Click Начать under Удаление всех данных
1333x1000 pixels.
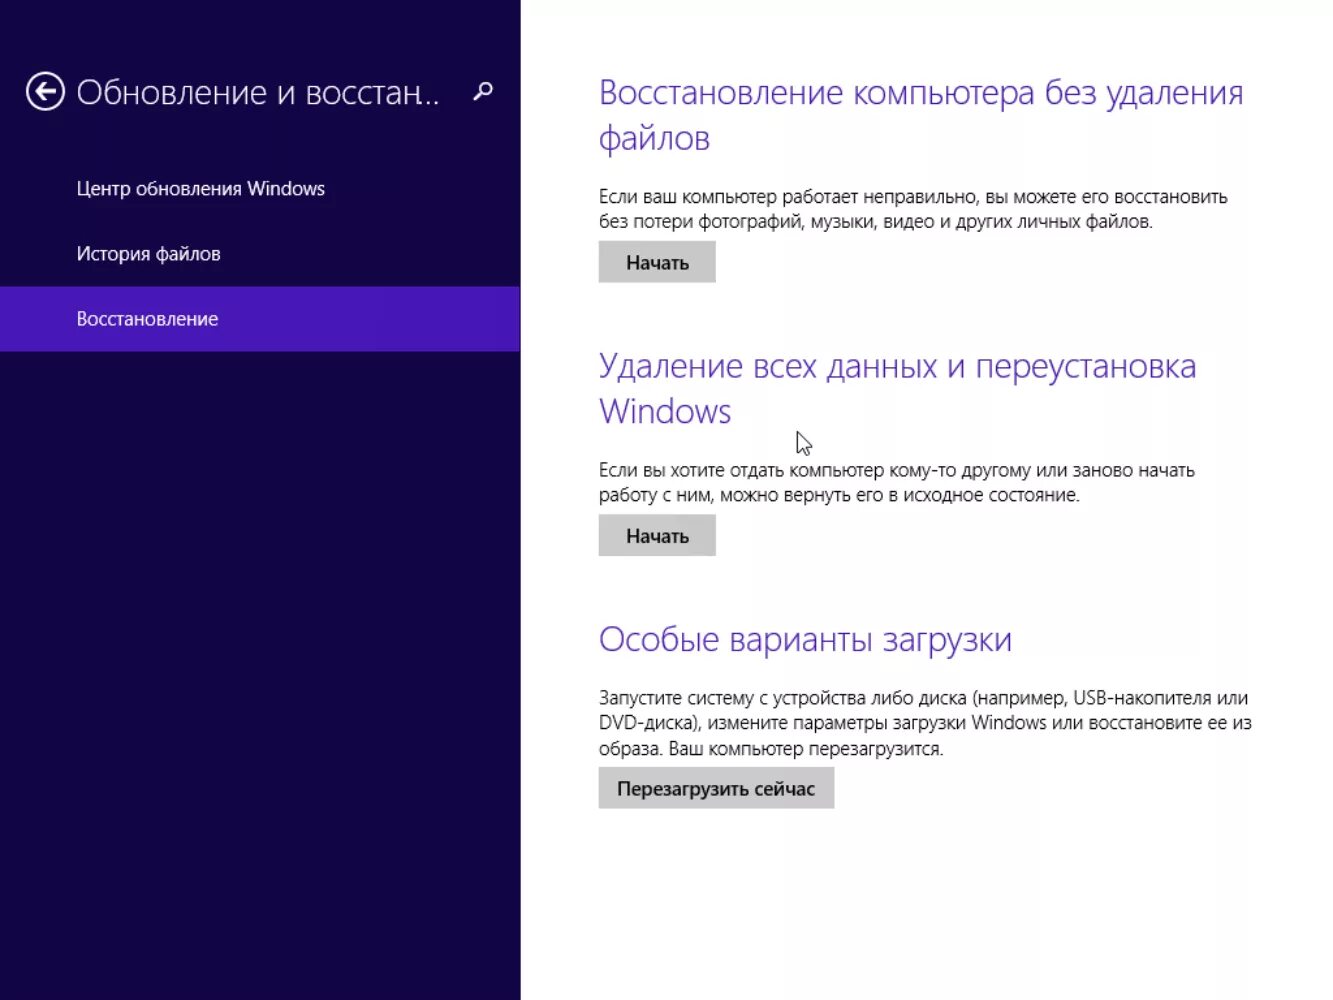[x=657, y=536]
